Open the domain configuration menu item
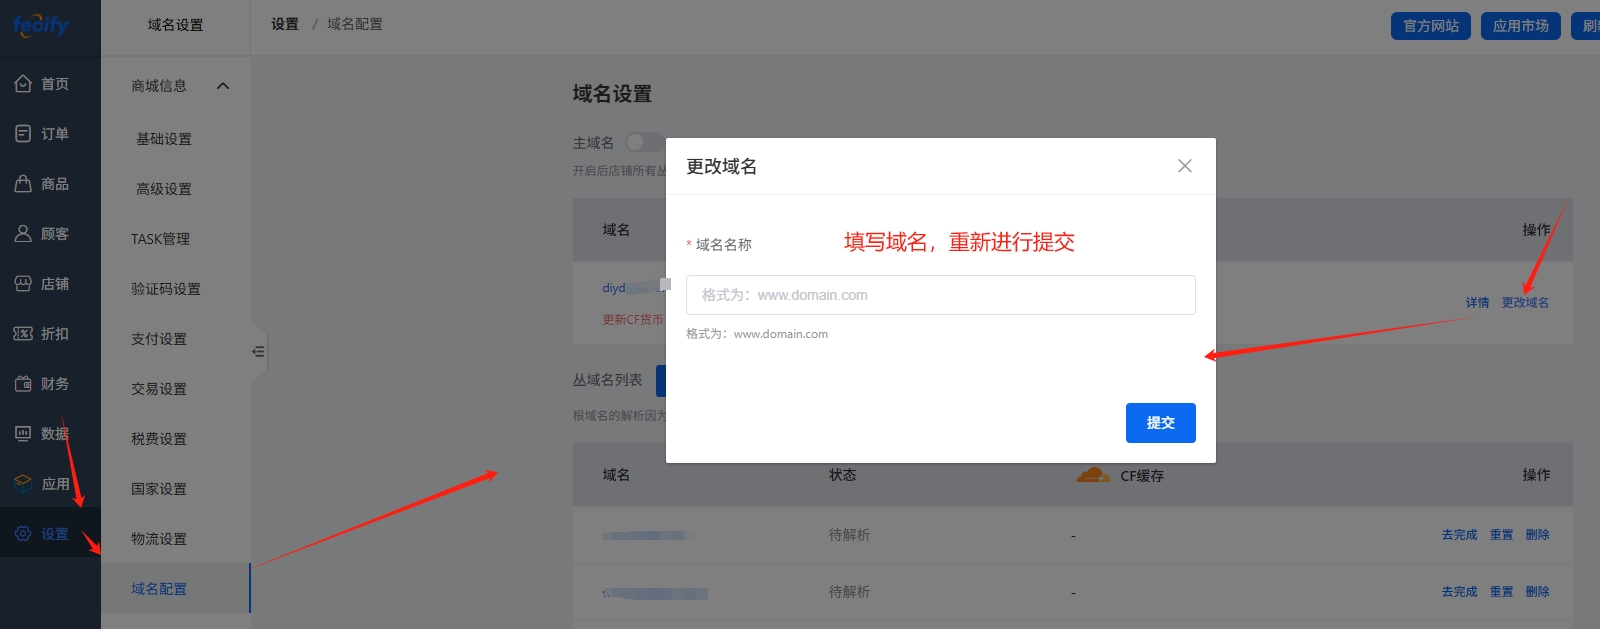Viewport: 1600px width, 629px height. [x=159, y=589]
